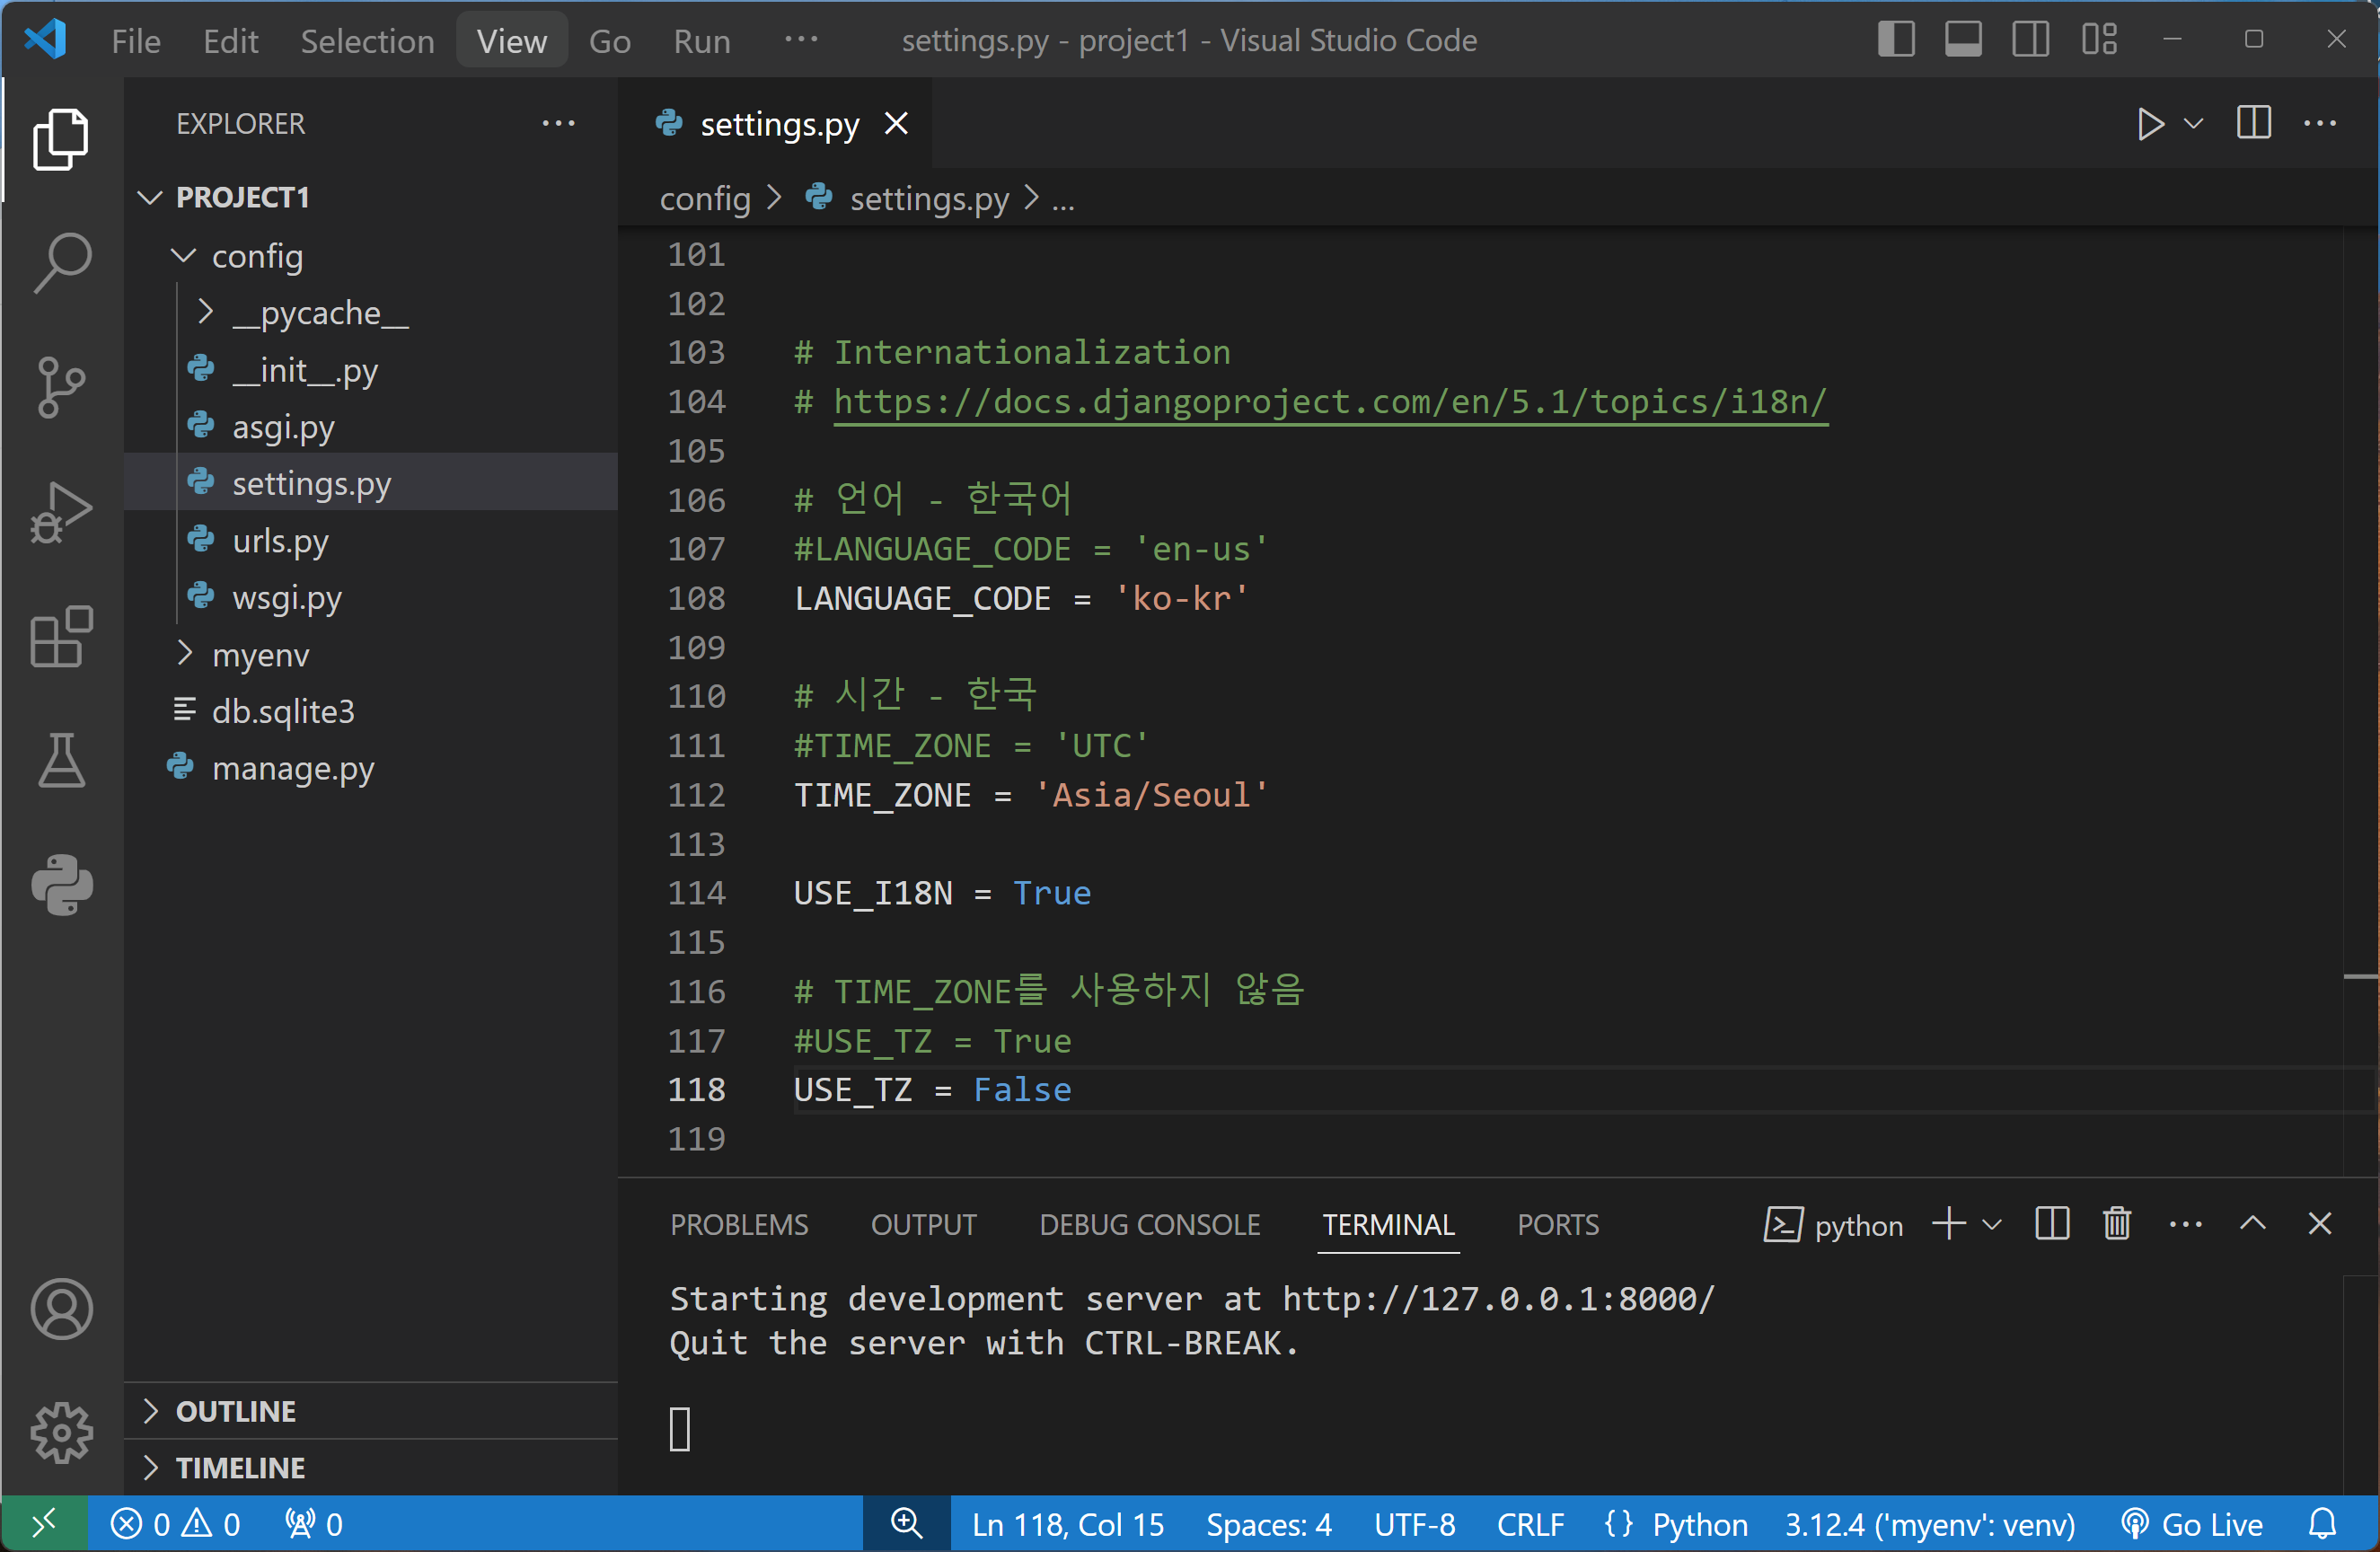Open the Selection menu
2380x1552 pixels.
click(x=367, y=40)
